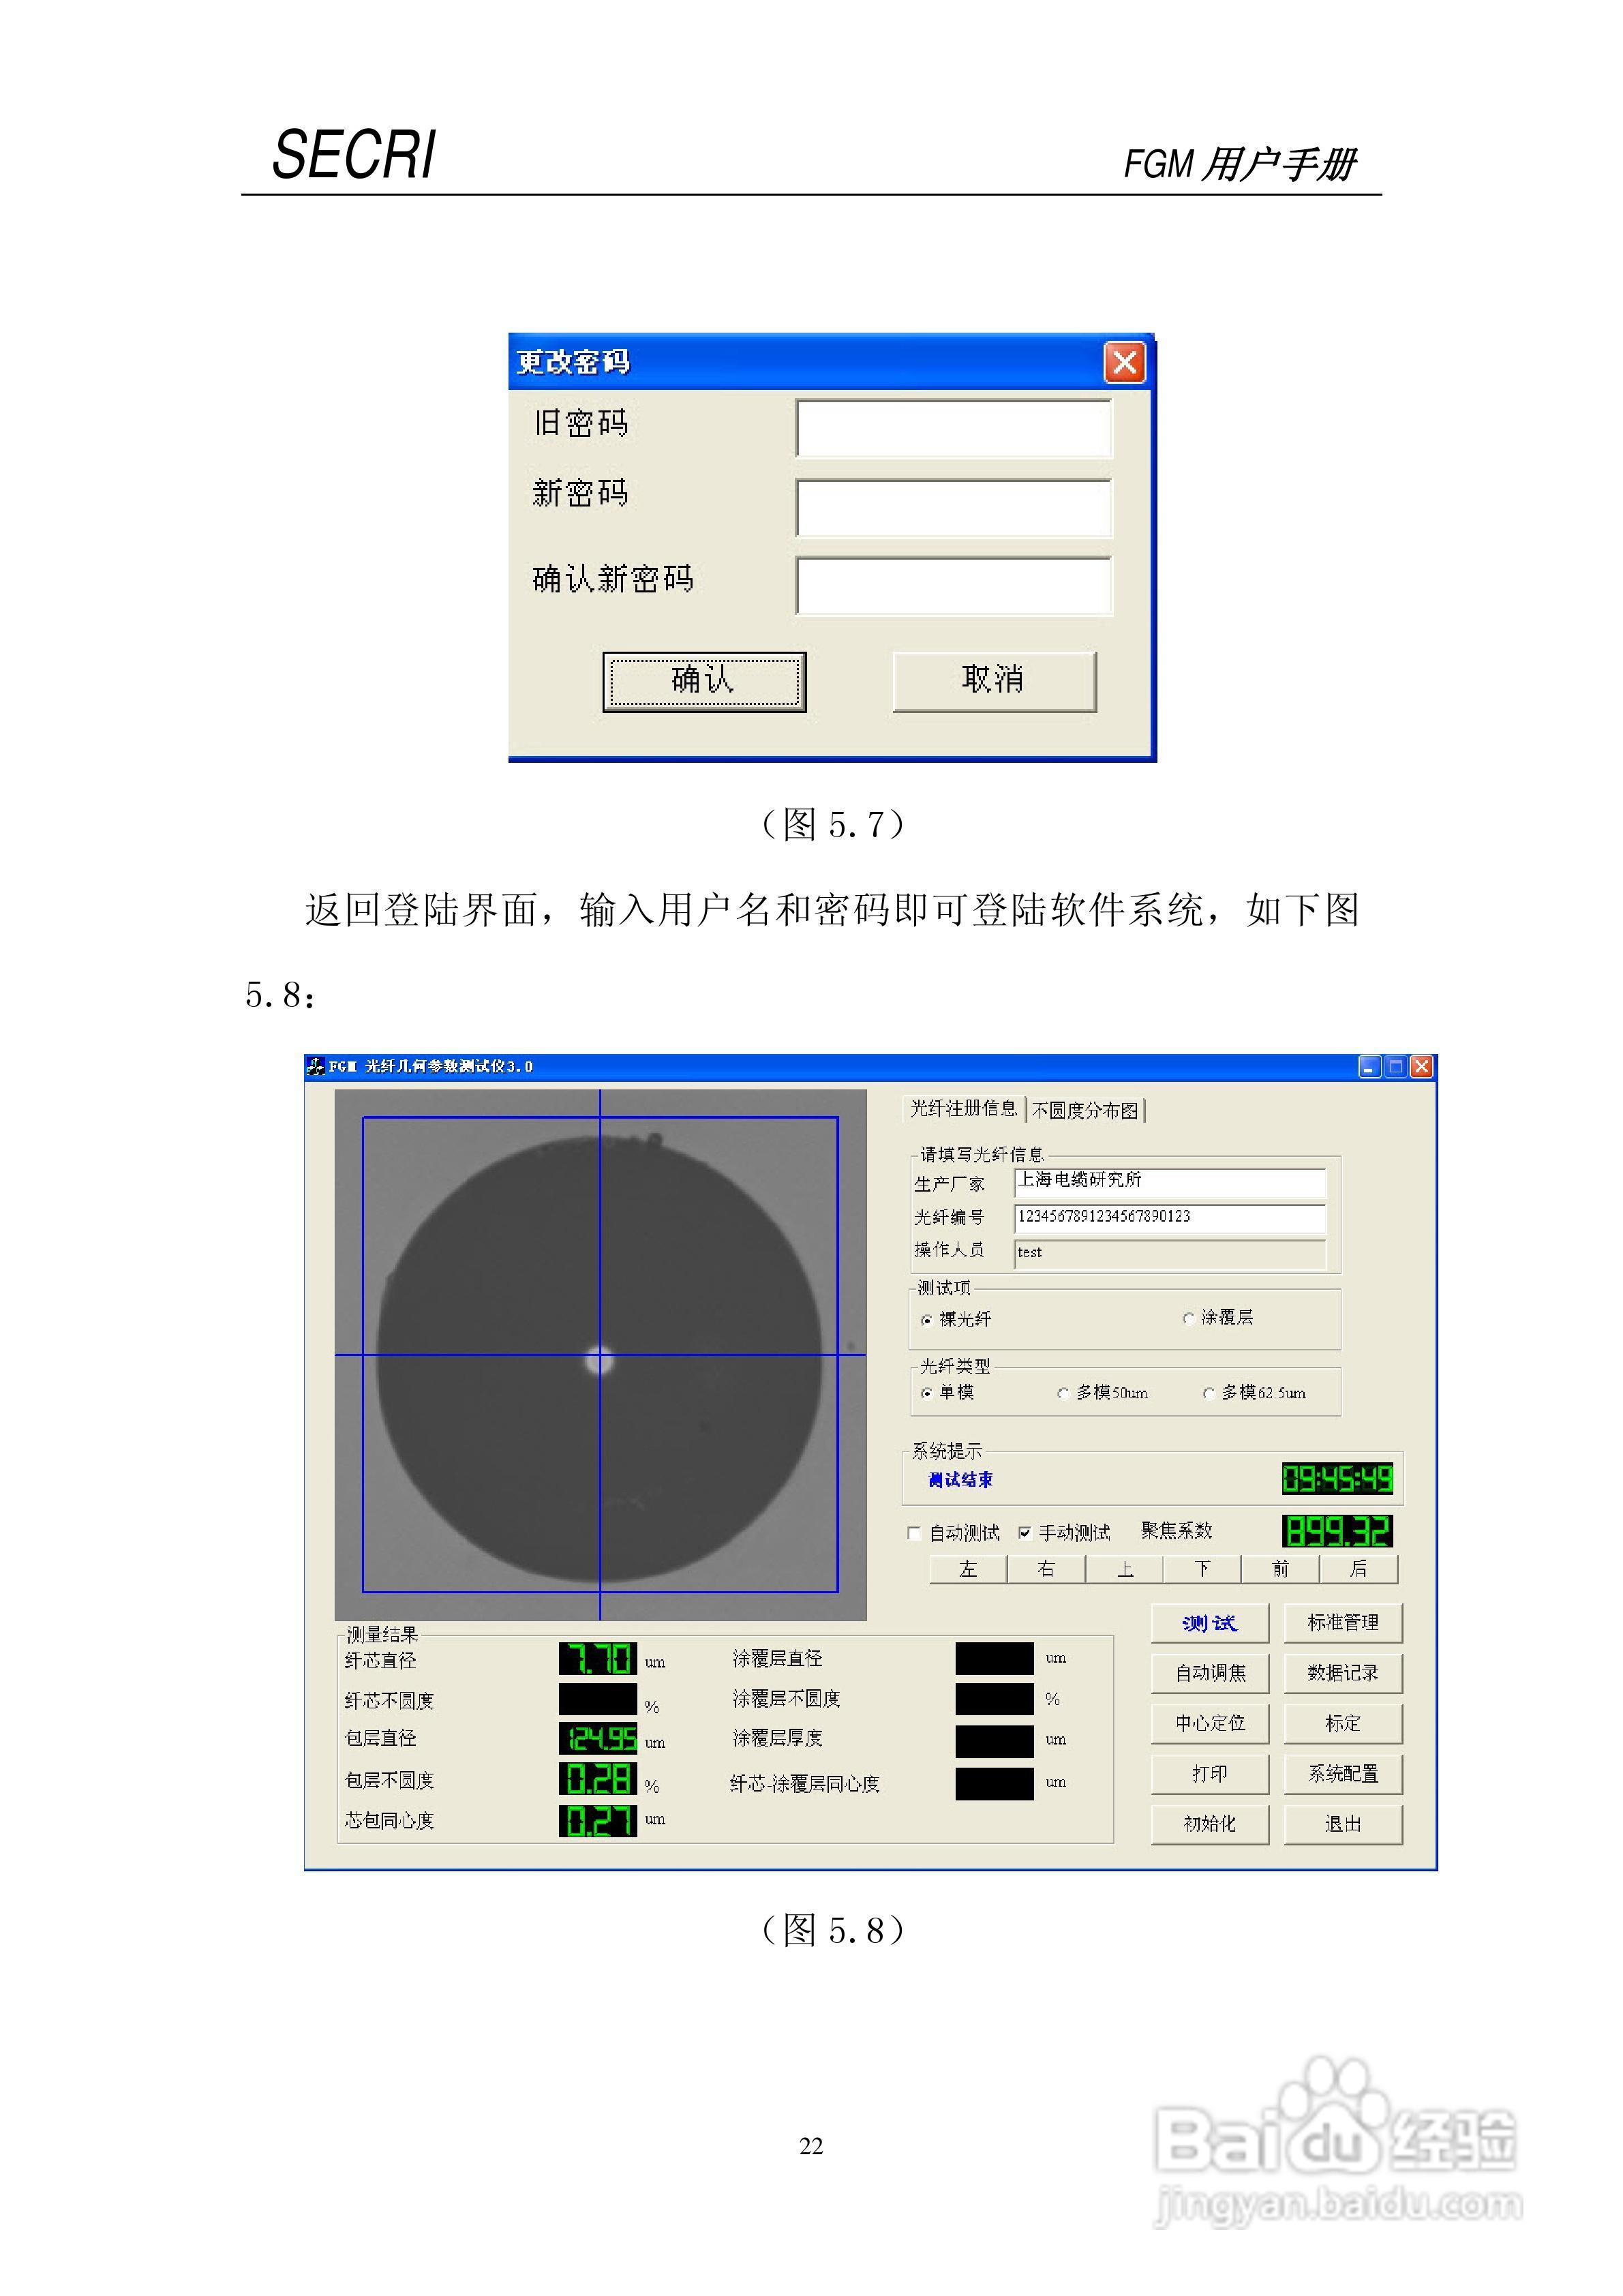The height and width of the screenshot is (2296, 1623).
Task: Select the 涂覆层 radio option
Action: 1188,1318
